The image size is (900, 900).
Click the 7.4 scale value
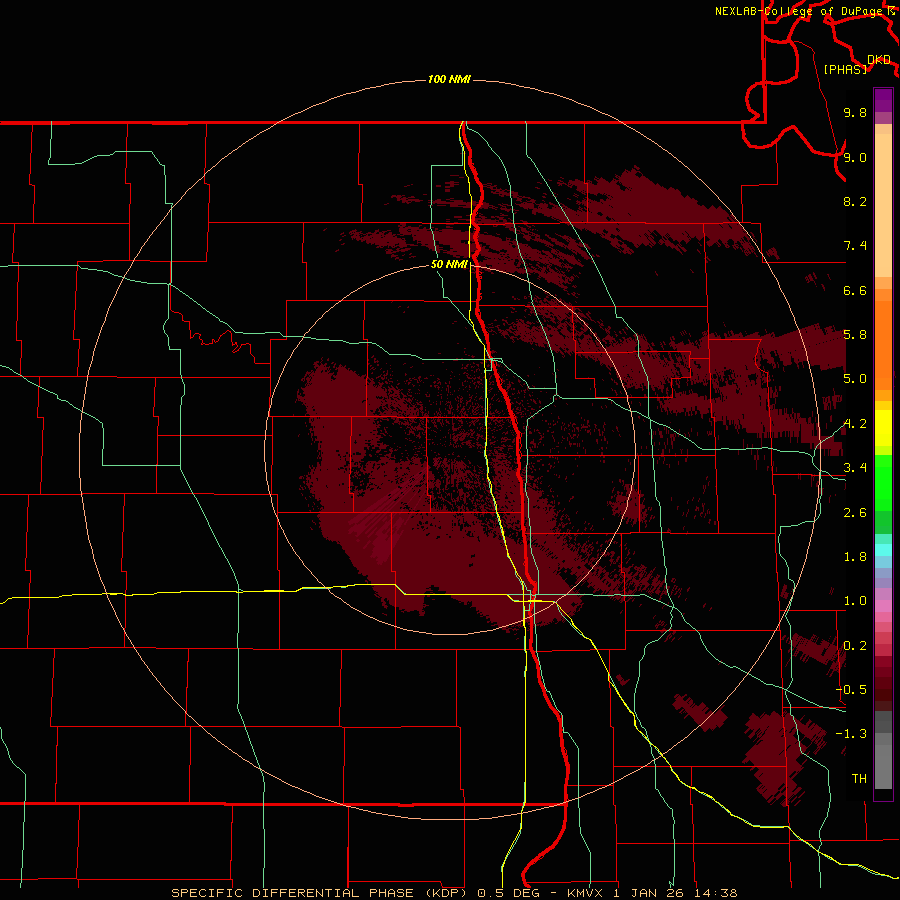855,246
